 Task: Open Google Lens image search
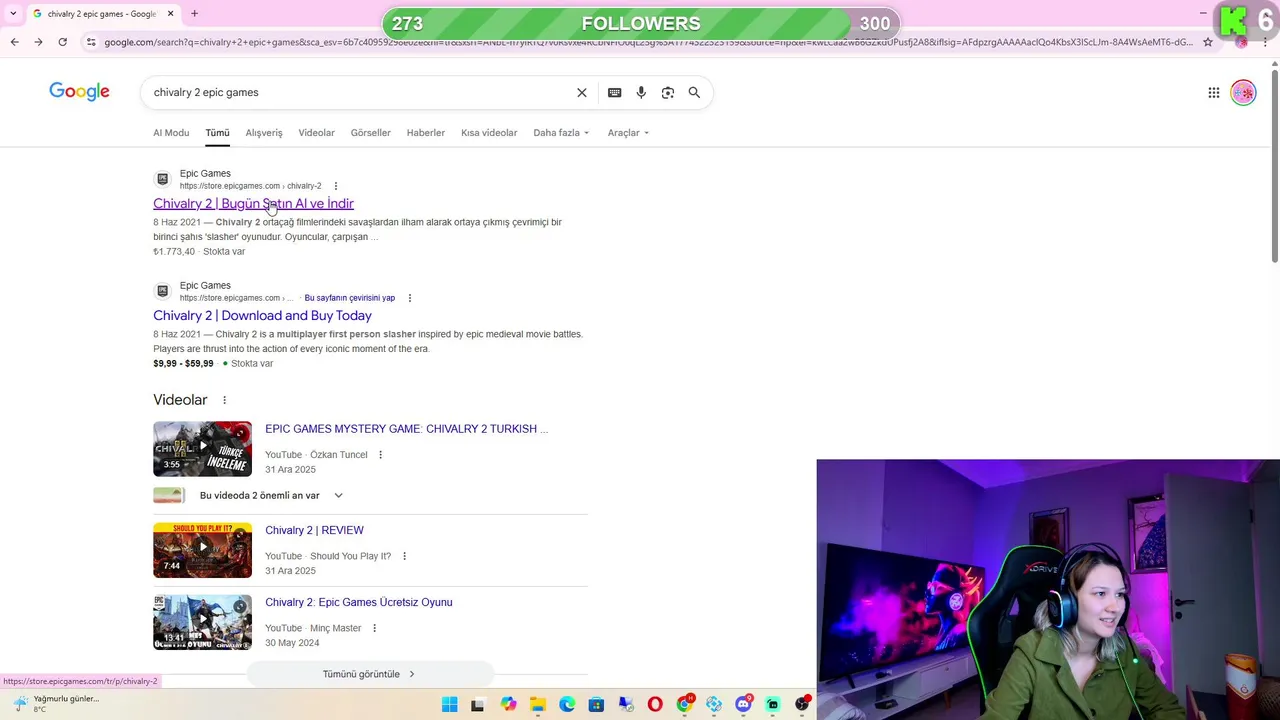pyautogui.click(x=668, y=92)
